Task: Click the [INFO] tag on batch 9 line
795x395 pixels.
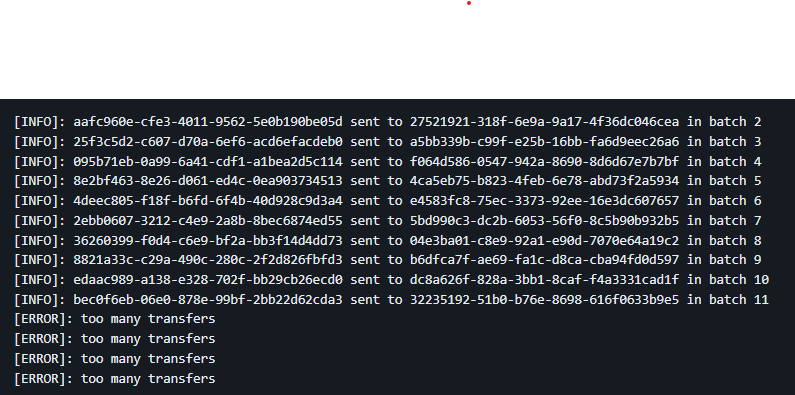Action: coord(40,260)
